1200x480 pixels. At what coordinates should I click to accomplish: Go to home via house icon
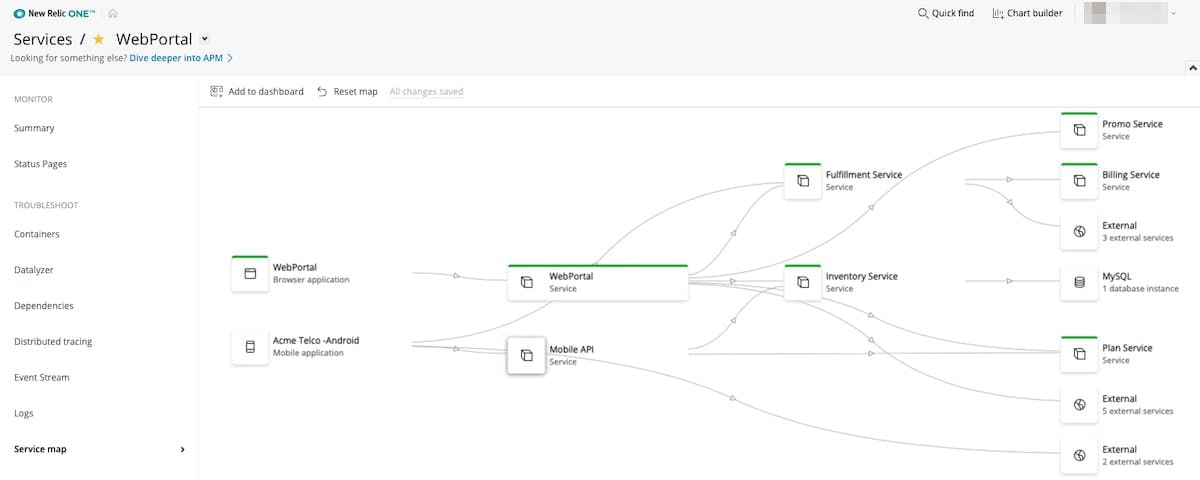click(x=113, y=13)
